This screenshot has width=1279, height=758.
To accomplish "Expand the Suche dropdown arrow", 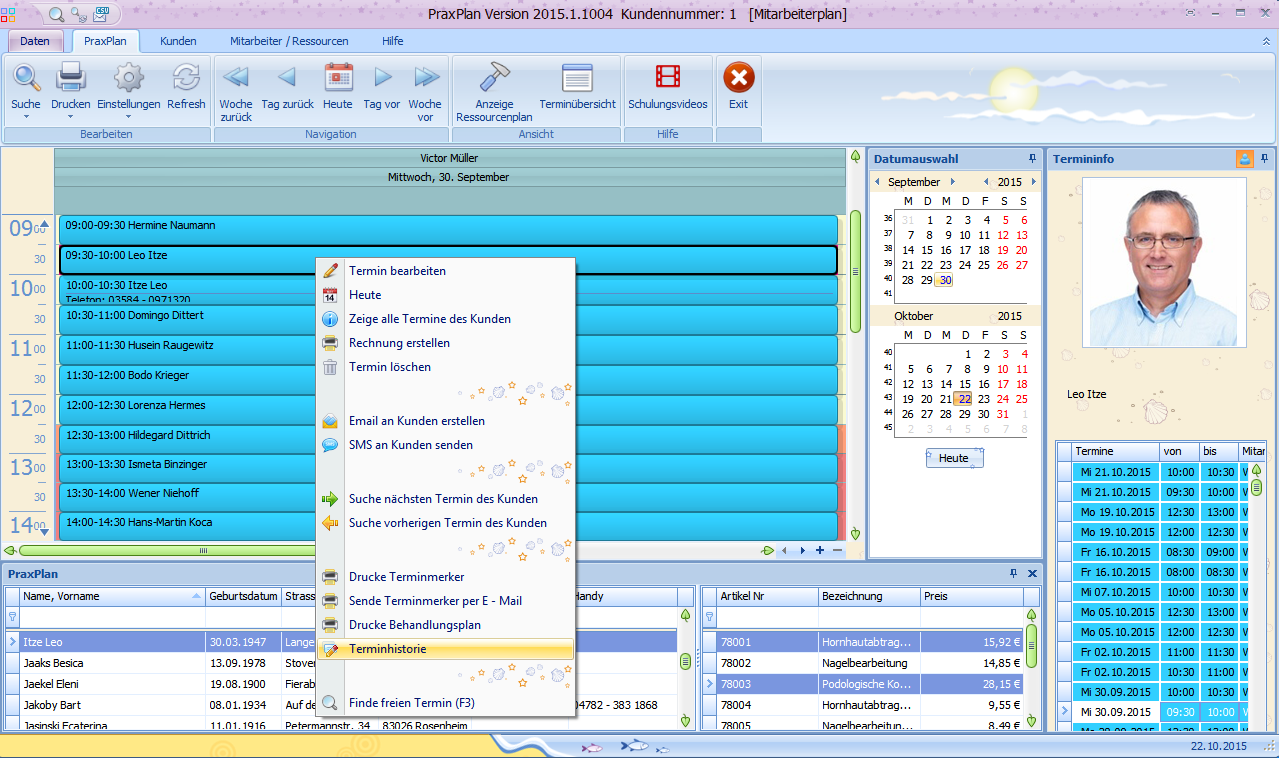I will pos(26,117).
